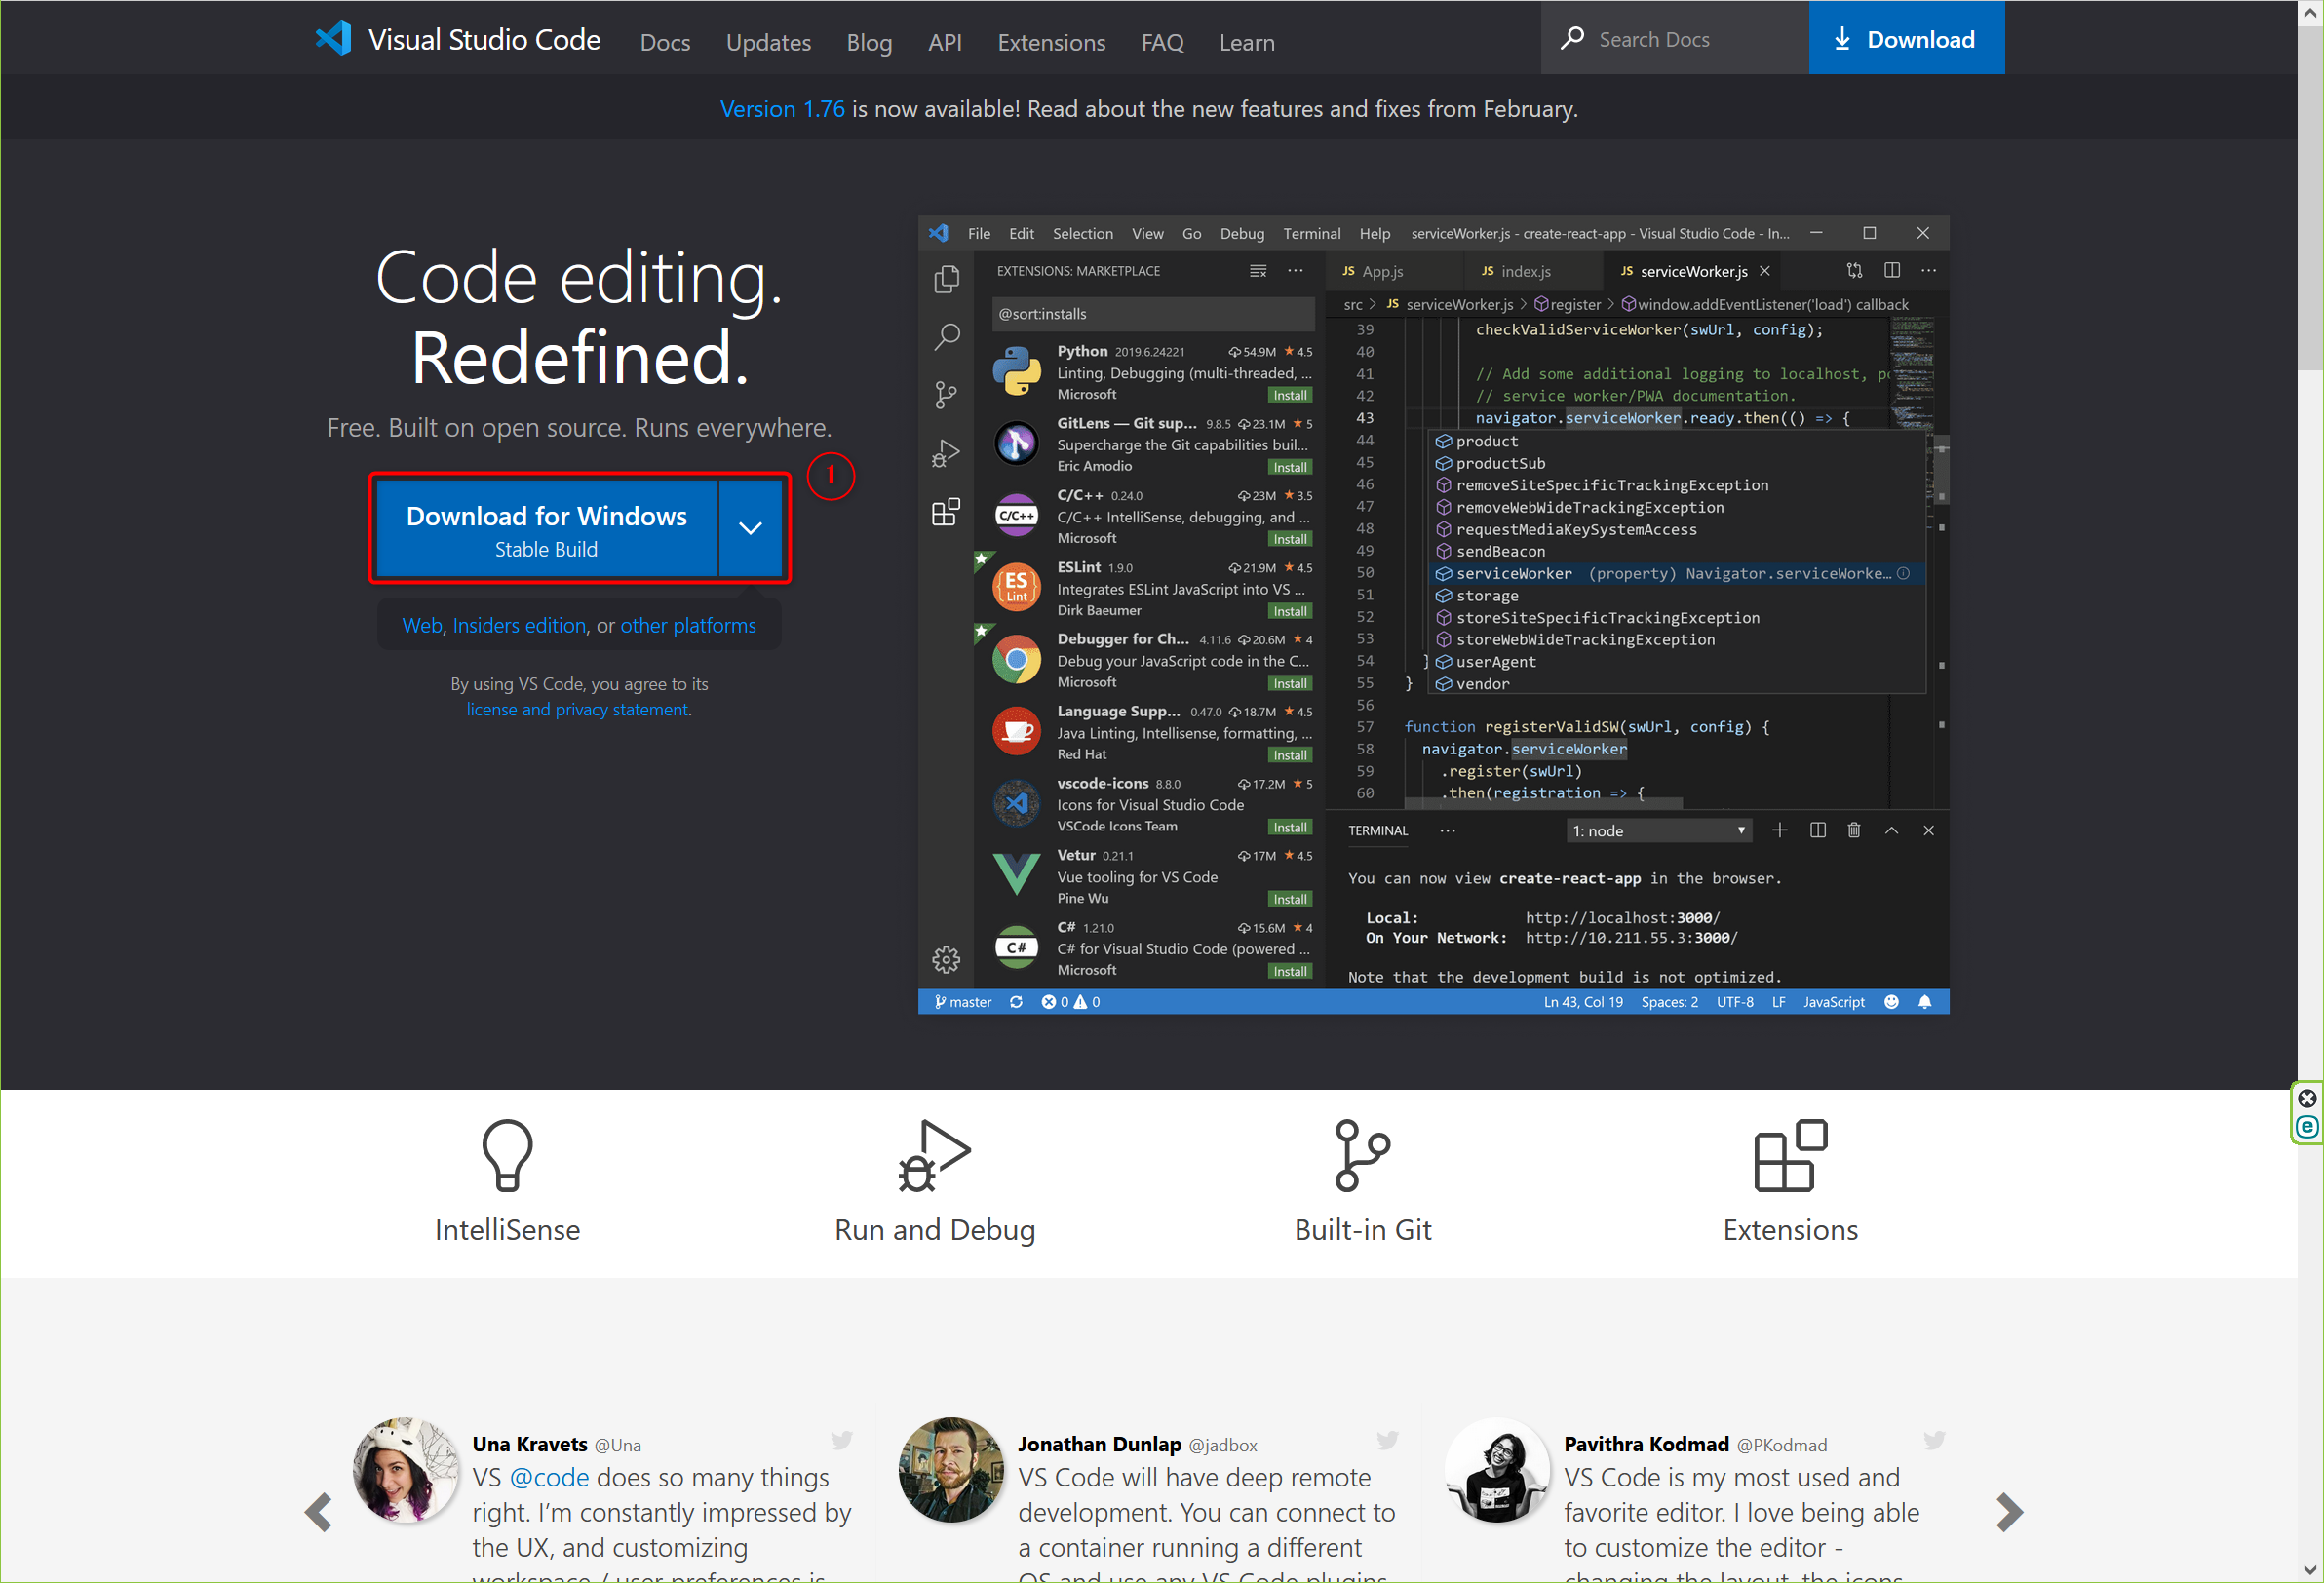Click the Source Control icon in activity bar
The height and width of the screenshot is (1583, 2324).
pos(946,394)
